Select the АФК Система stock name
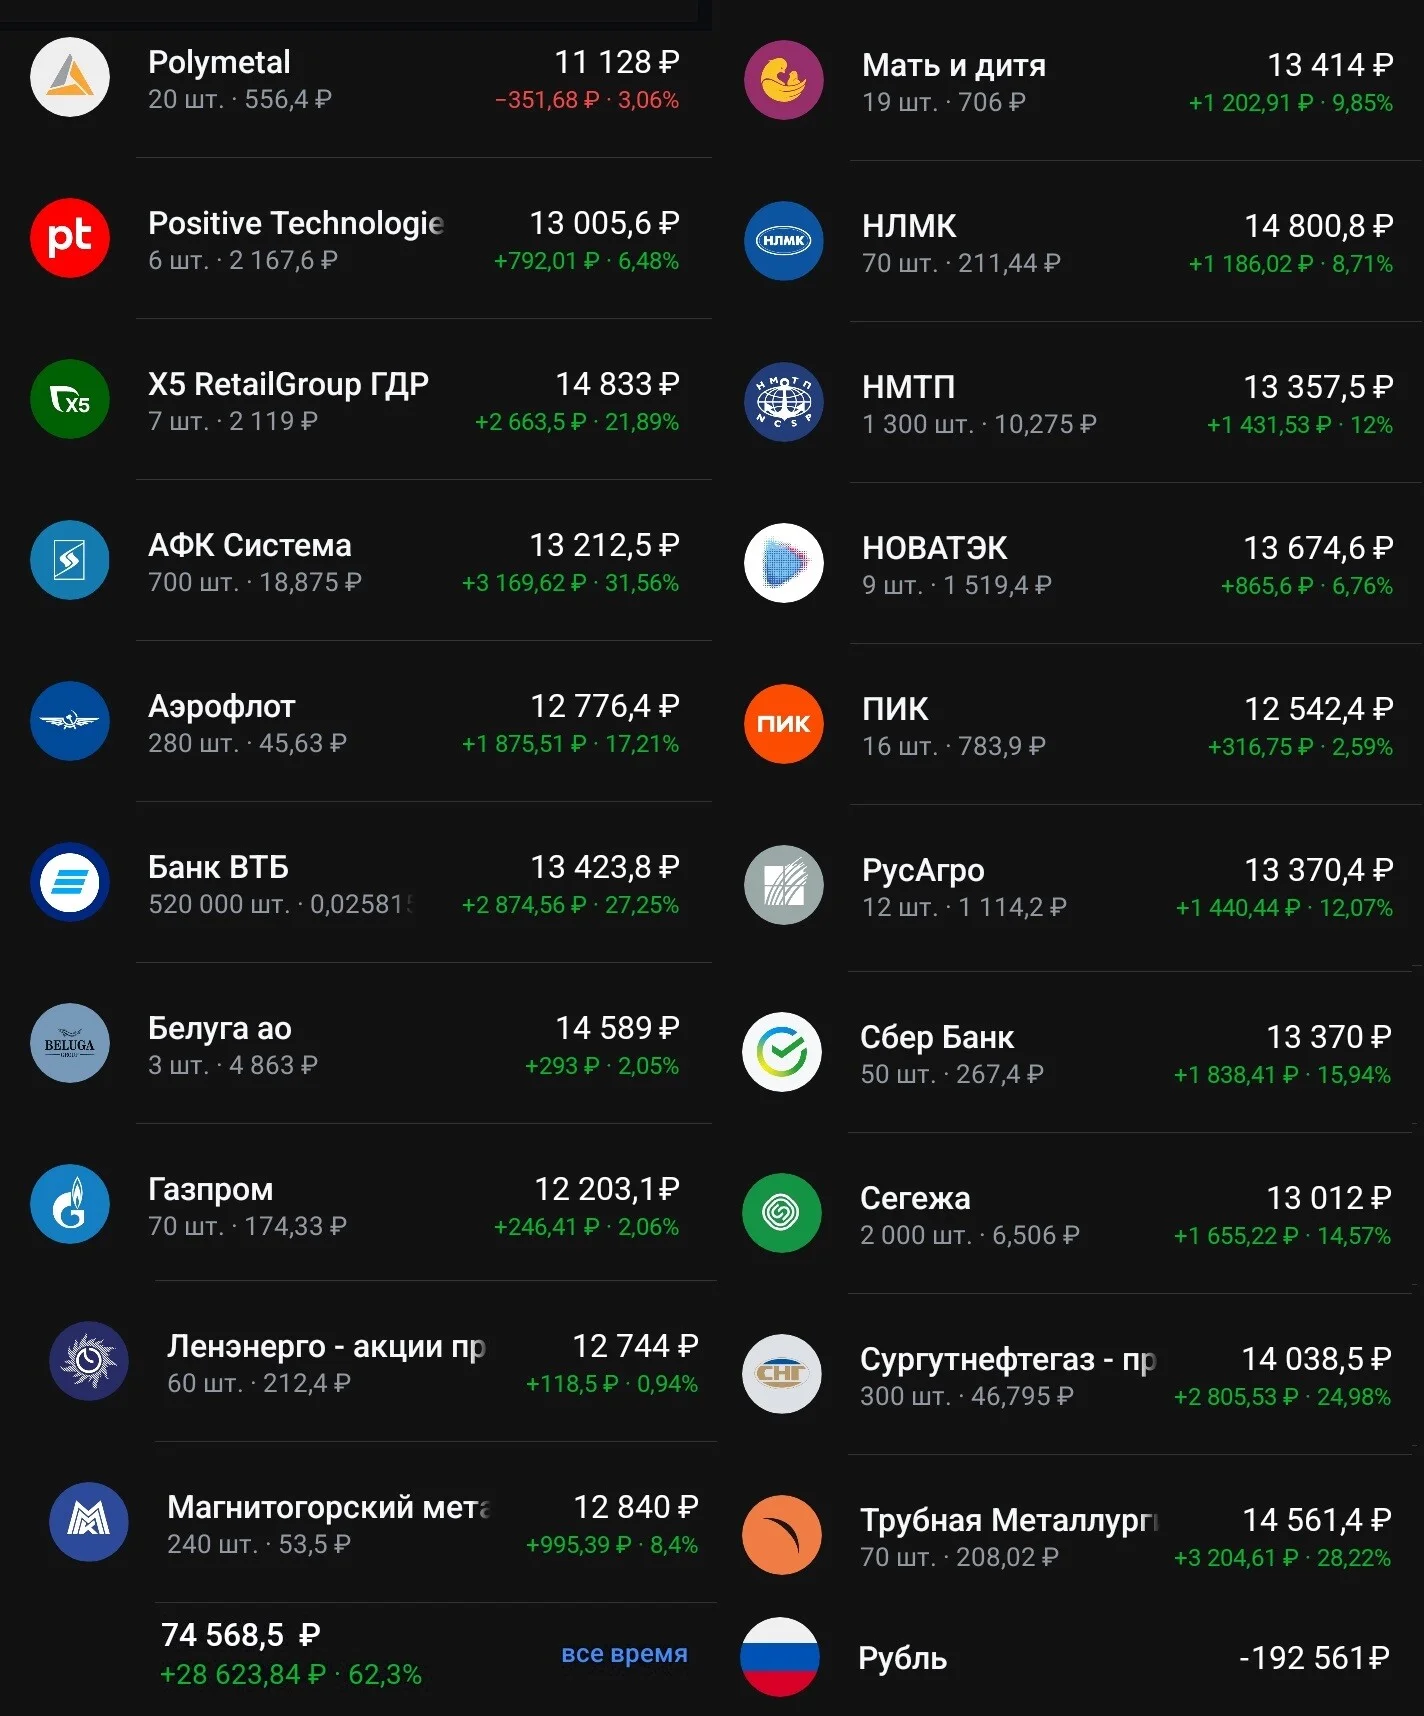Screen dimensions: 1424x1716 250,545
